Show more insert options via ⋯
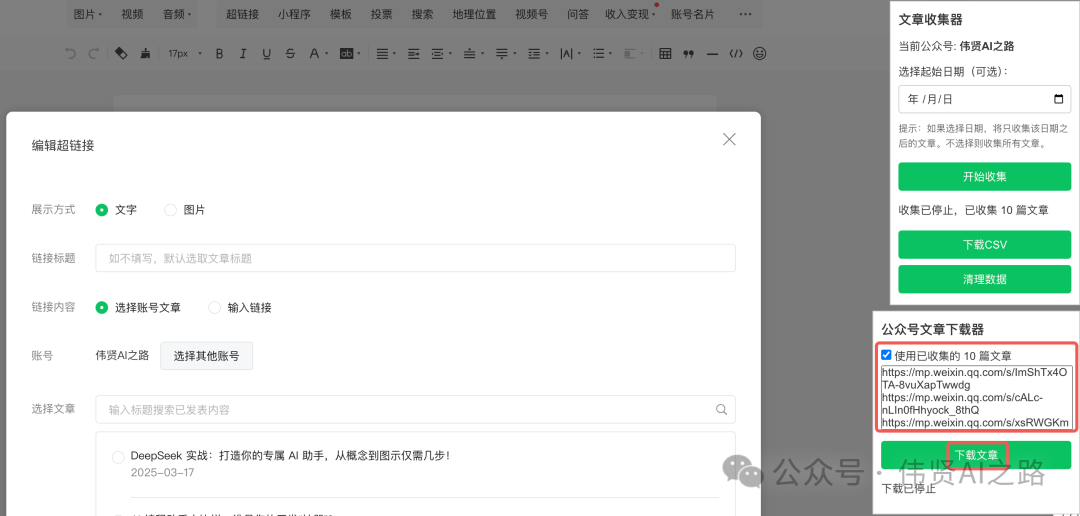The width and height of the screenshot is (1080, 516). pos(745,14)
